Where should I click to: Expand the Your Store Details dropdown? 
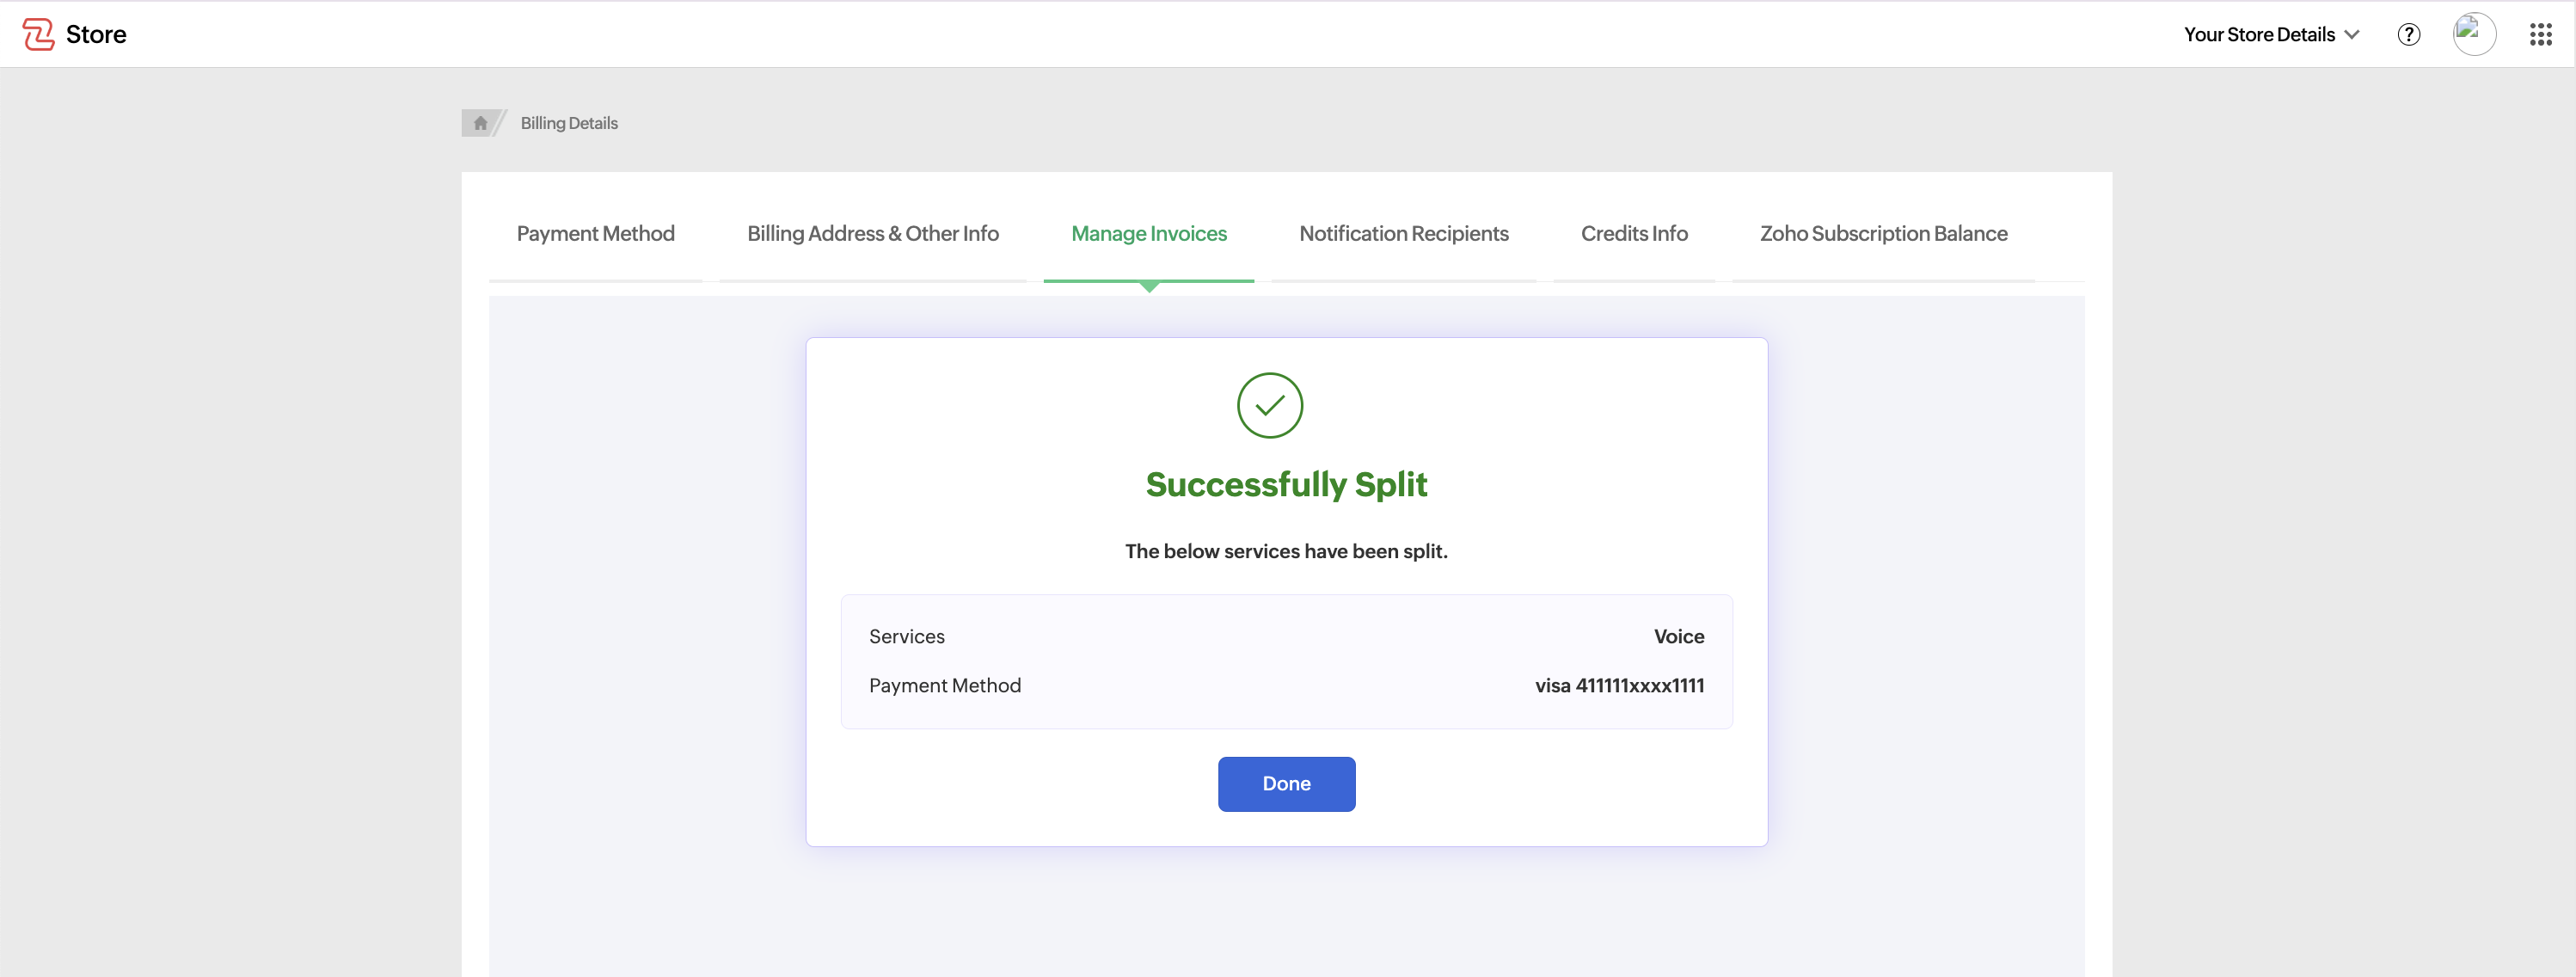pyautogui.click(x=2258, y=34)
